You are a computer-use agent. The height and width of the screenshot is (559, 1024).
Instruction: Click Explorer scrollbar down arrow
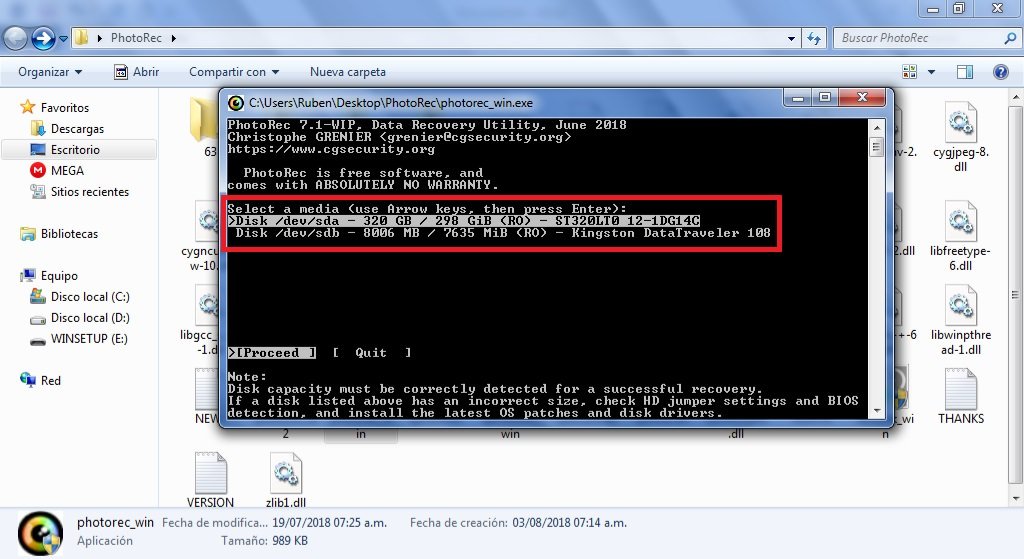click(x=1016, y=500)
